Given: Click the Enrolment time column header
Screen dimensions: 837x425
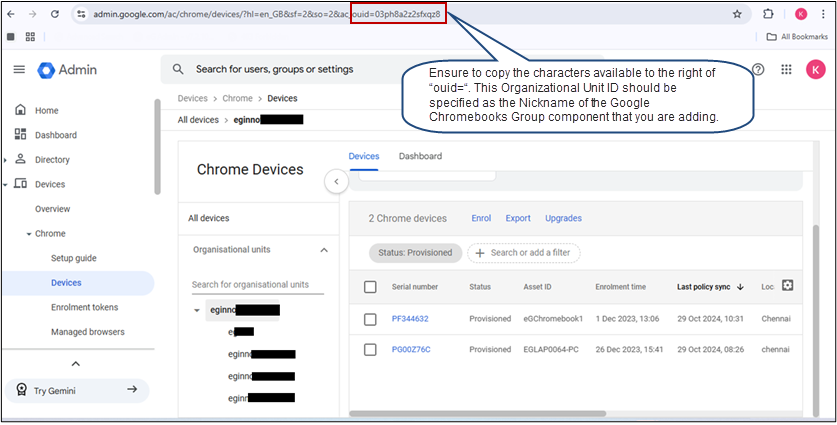Looking at the screenshot, I should (x=620, y=287).
